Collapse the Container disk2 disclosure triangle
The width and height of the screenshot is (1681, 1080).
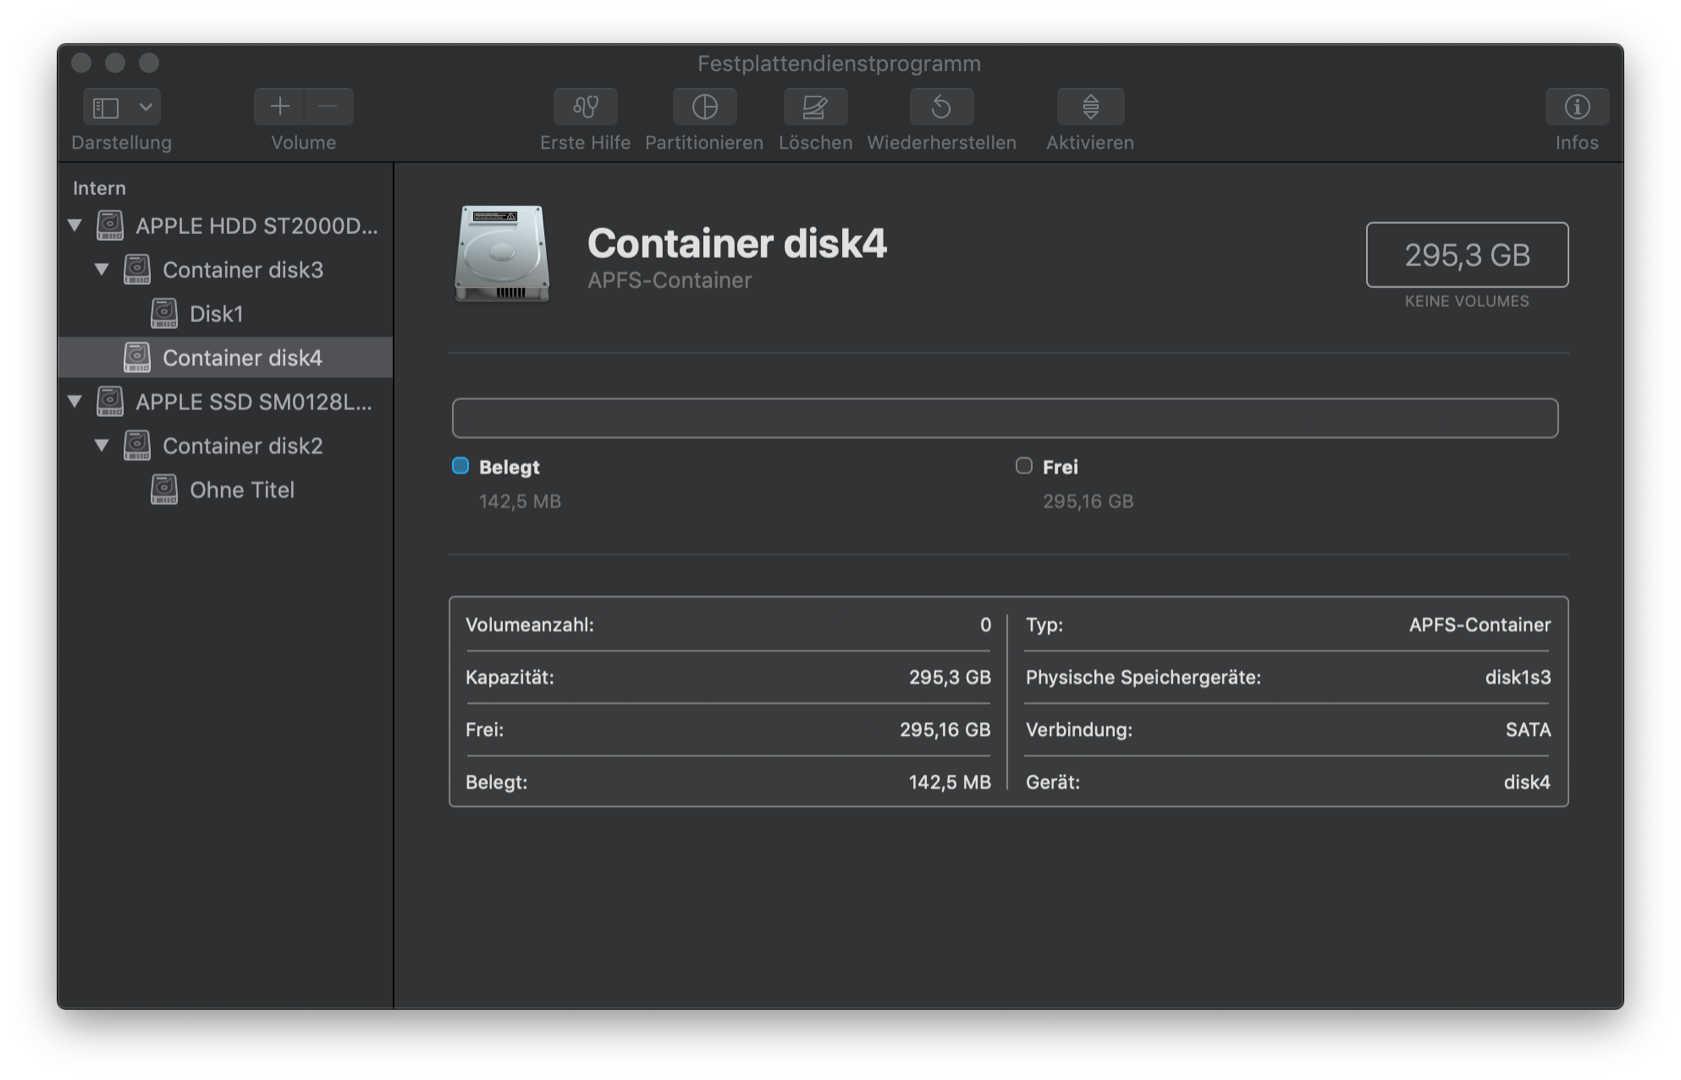[102, 446]
